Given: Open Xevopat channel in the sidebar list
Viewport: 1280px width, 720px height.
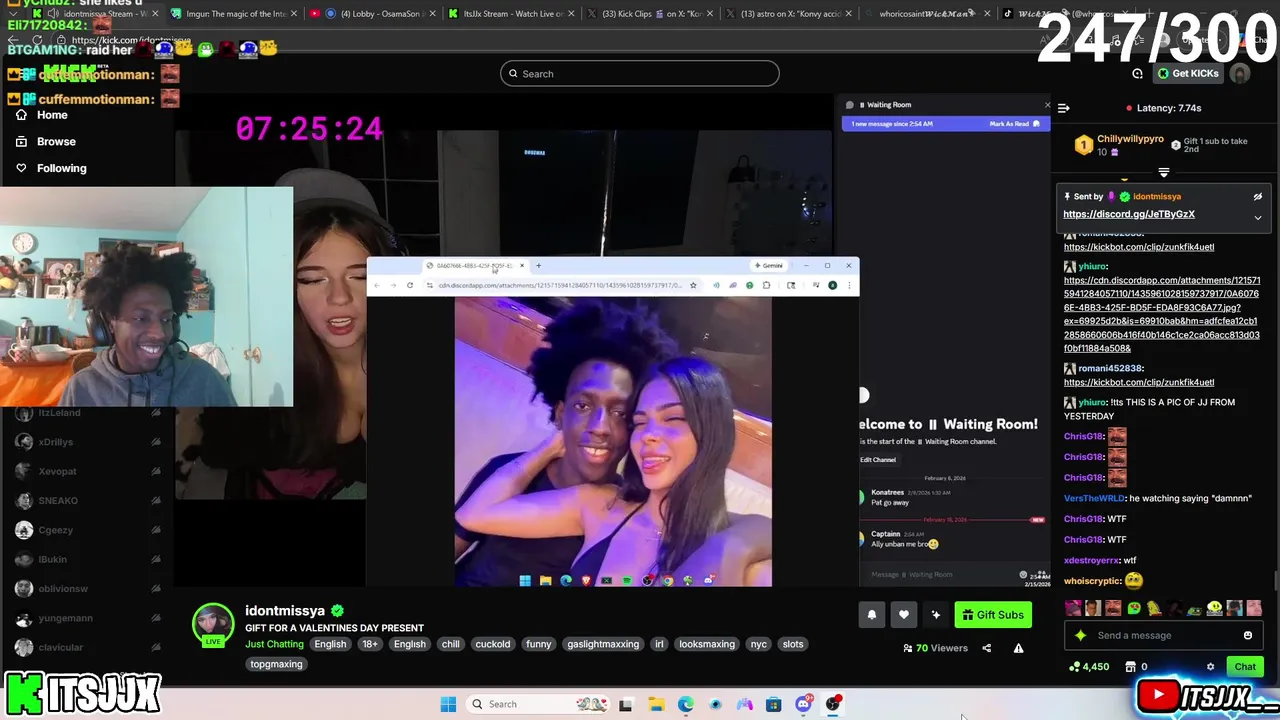Looking at the screenshot, I should pos(57,471).
